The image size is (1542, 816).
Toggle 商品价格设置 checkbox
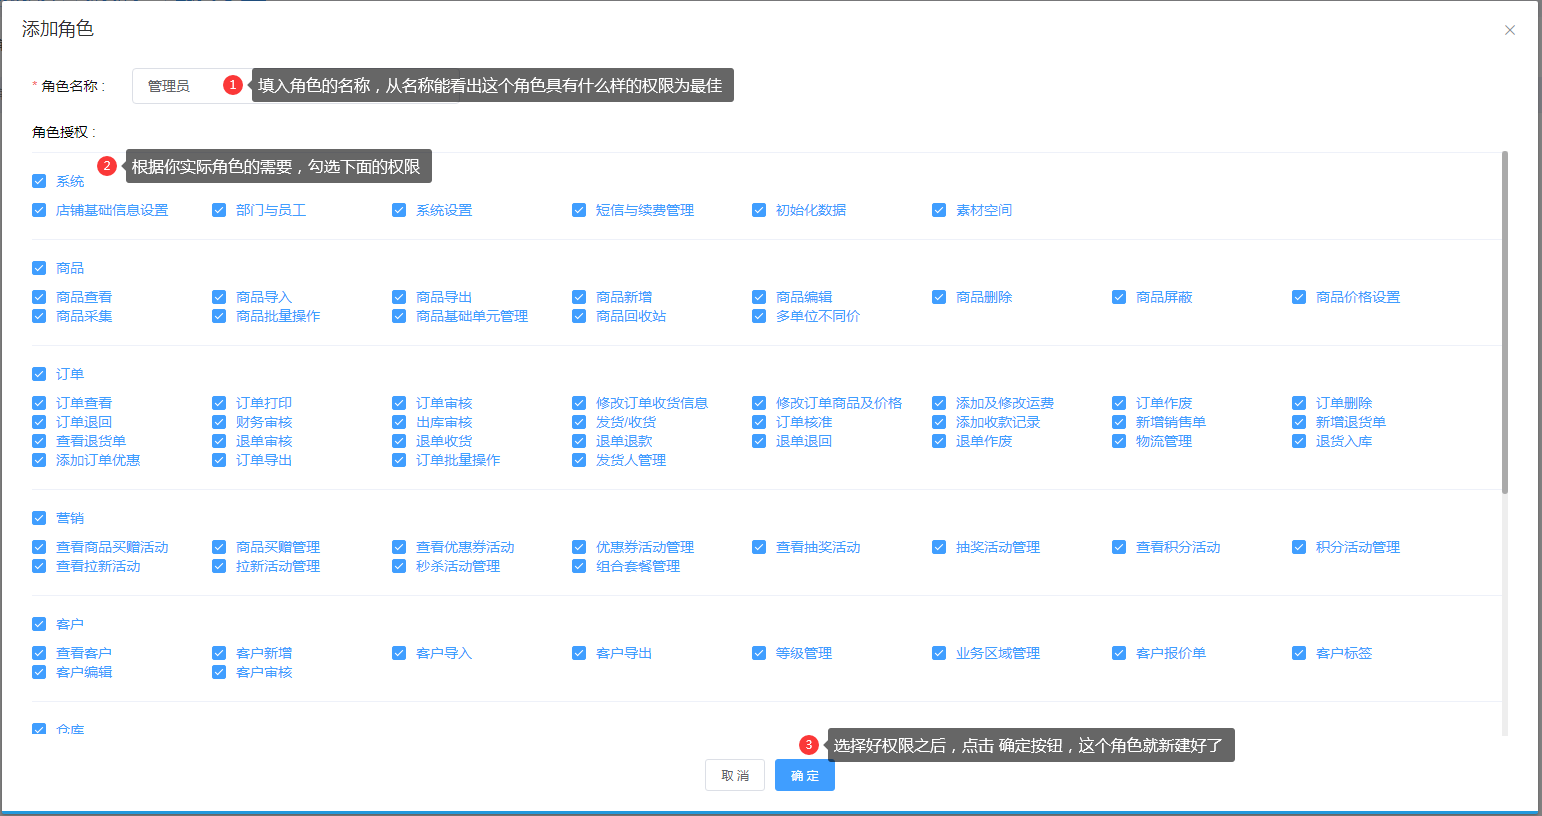coord(1299,297)
